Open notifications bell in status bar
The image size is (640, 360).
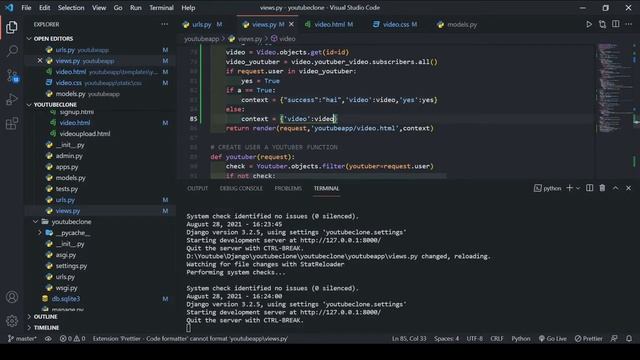tap(629, 339)
